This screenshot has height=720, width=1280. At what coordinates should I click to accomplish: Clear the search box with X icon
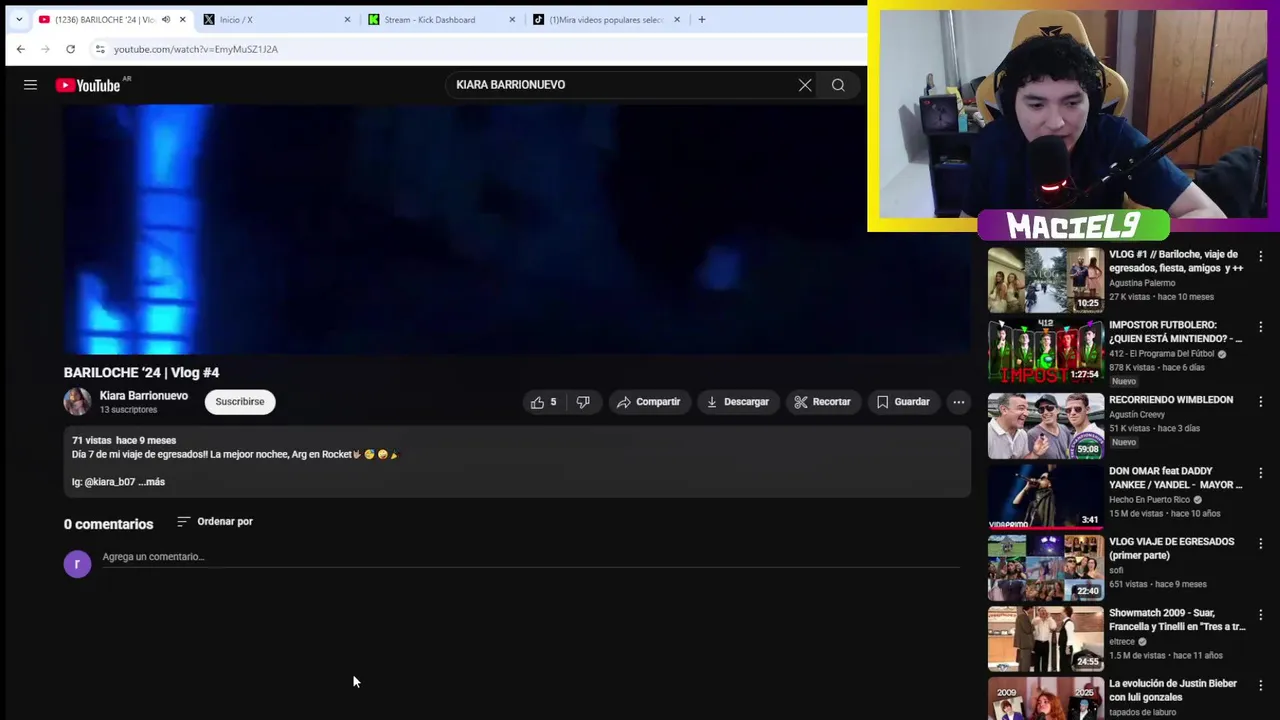coord(805,85)
